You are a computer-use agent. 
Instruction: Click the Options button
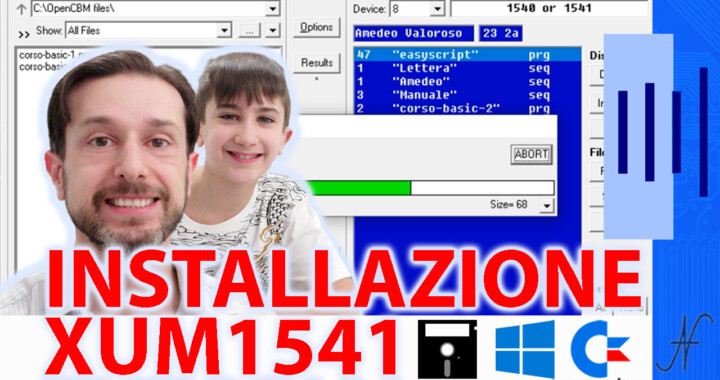(316, 28)
